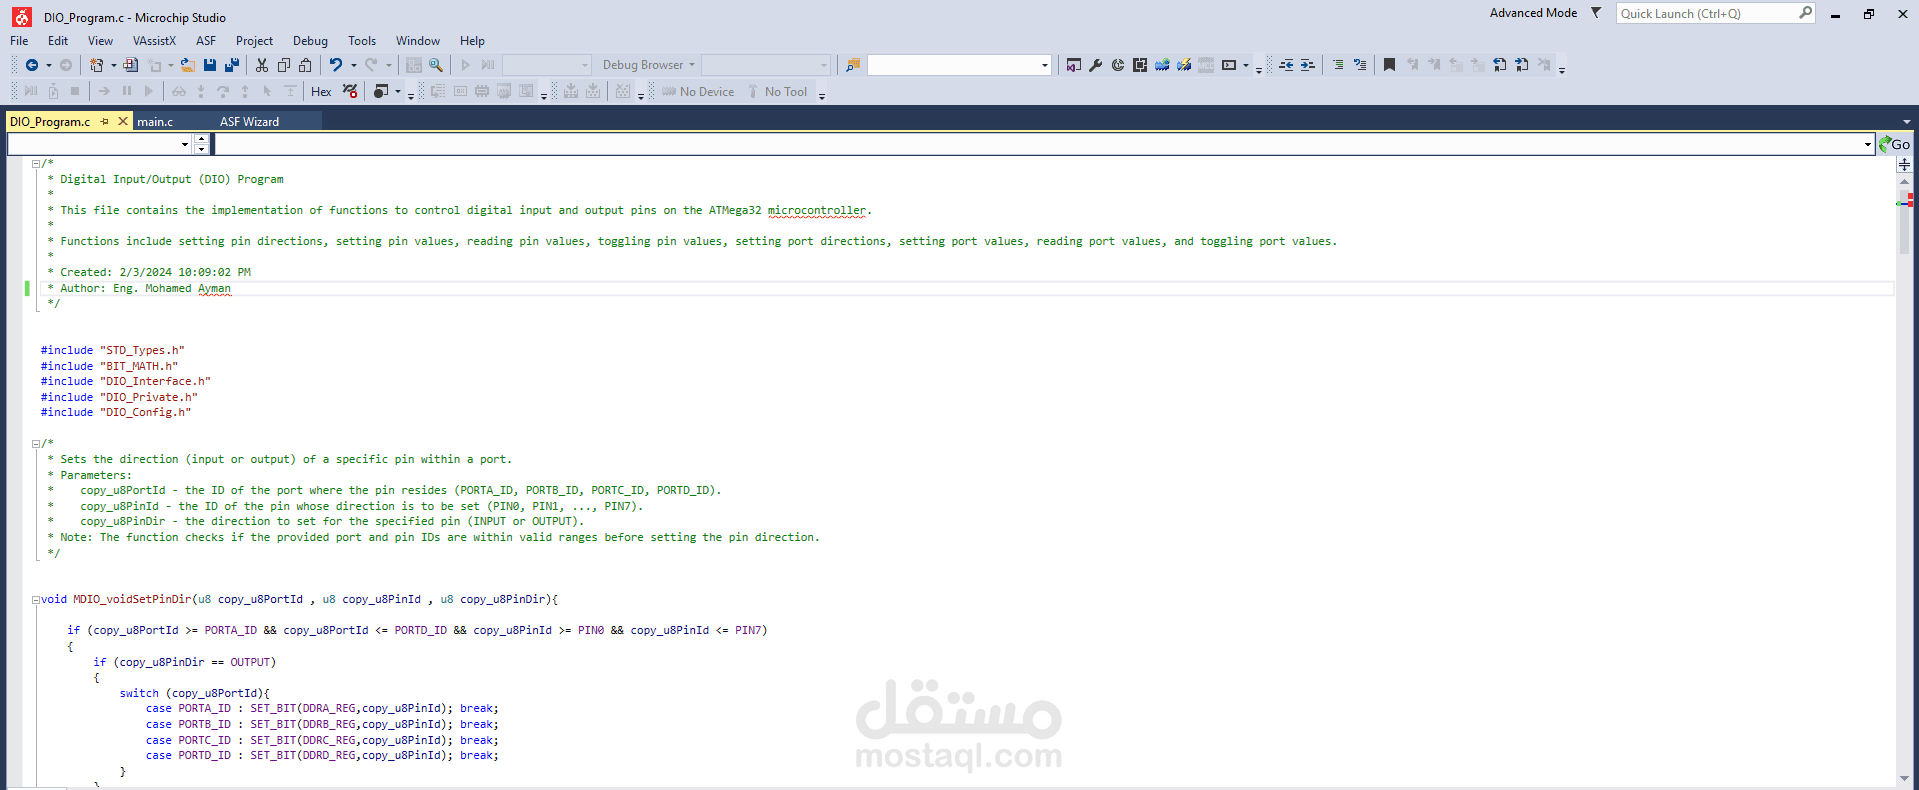Click the Advanced Mode label

1533,13
